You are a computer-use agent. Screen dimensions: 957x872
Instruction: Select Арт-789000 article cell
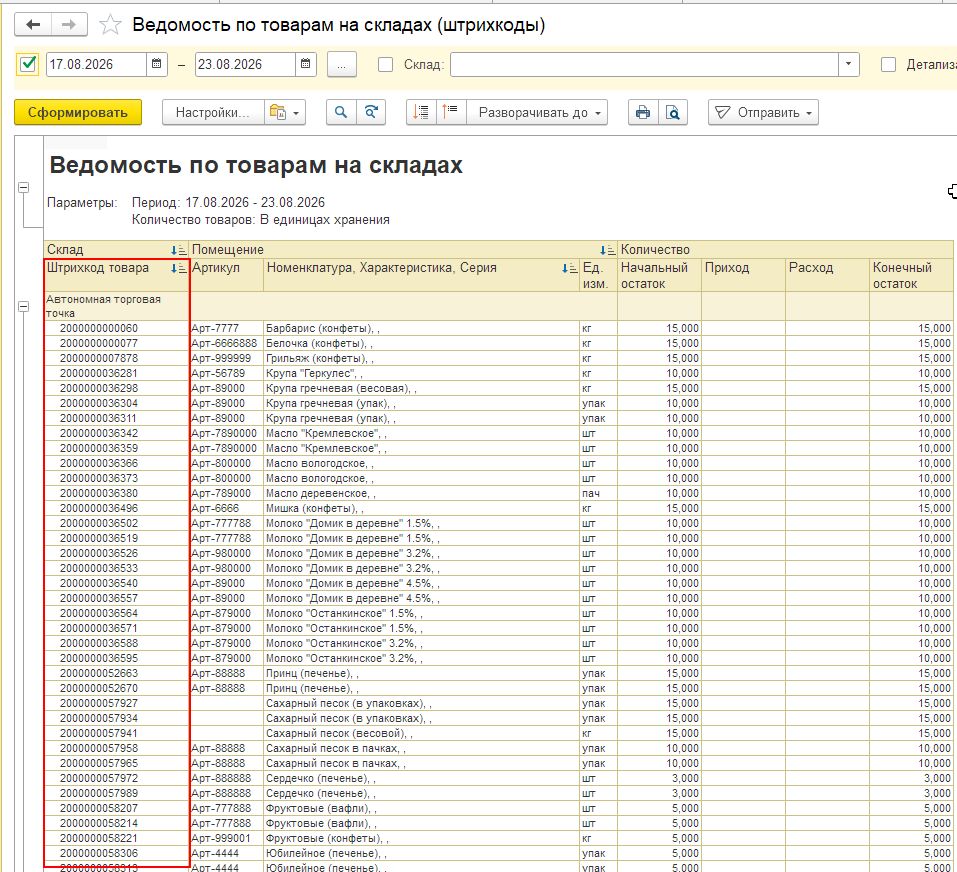[226, 493]
